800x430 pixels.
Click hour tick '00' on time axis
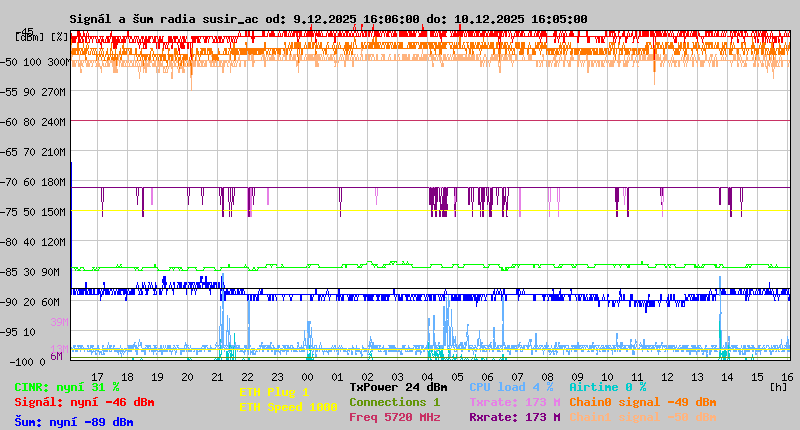pos(307,377)
